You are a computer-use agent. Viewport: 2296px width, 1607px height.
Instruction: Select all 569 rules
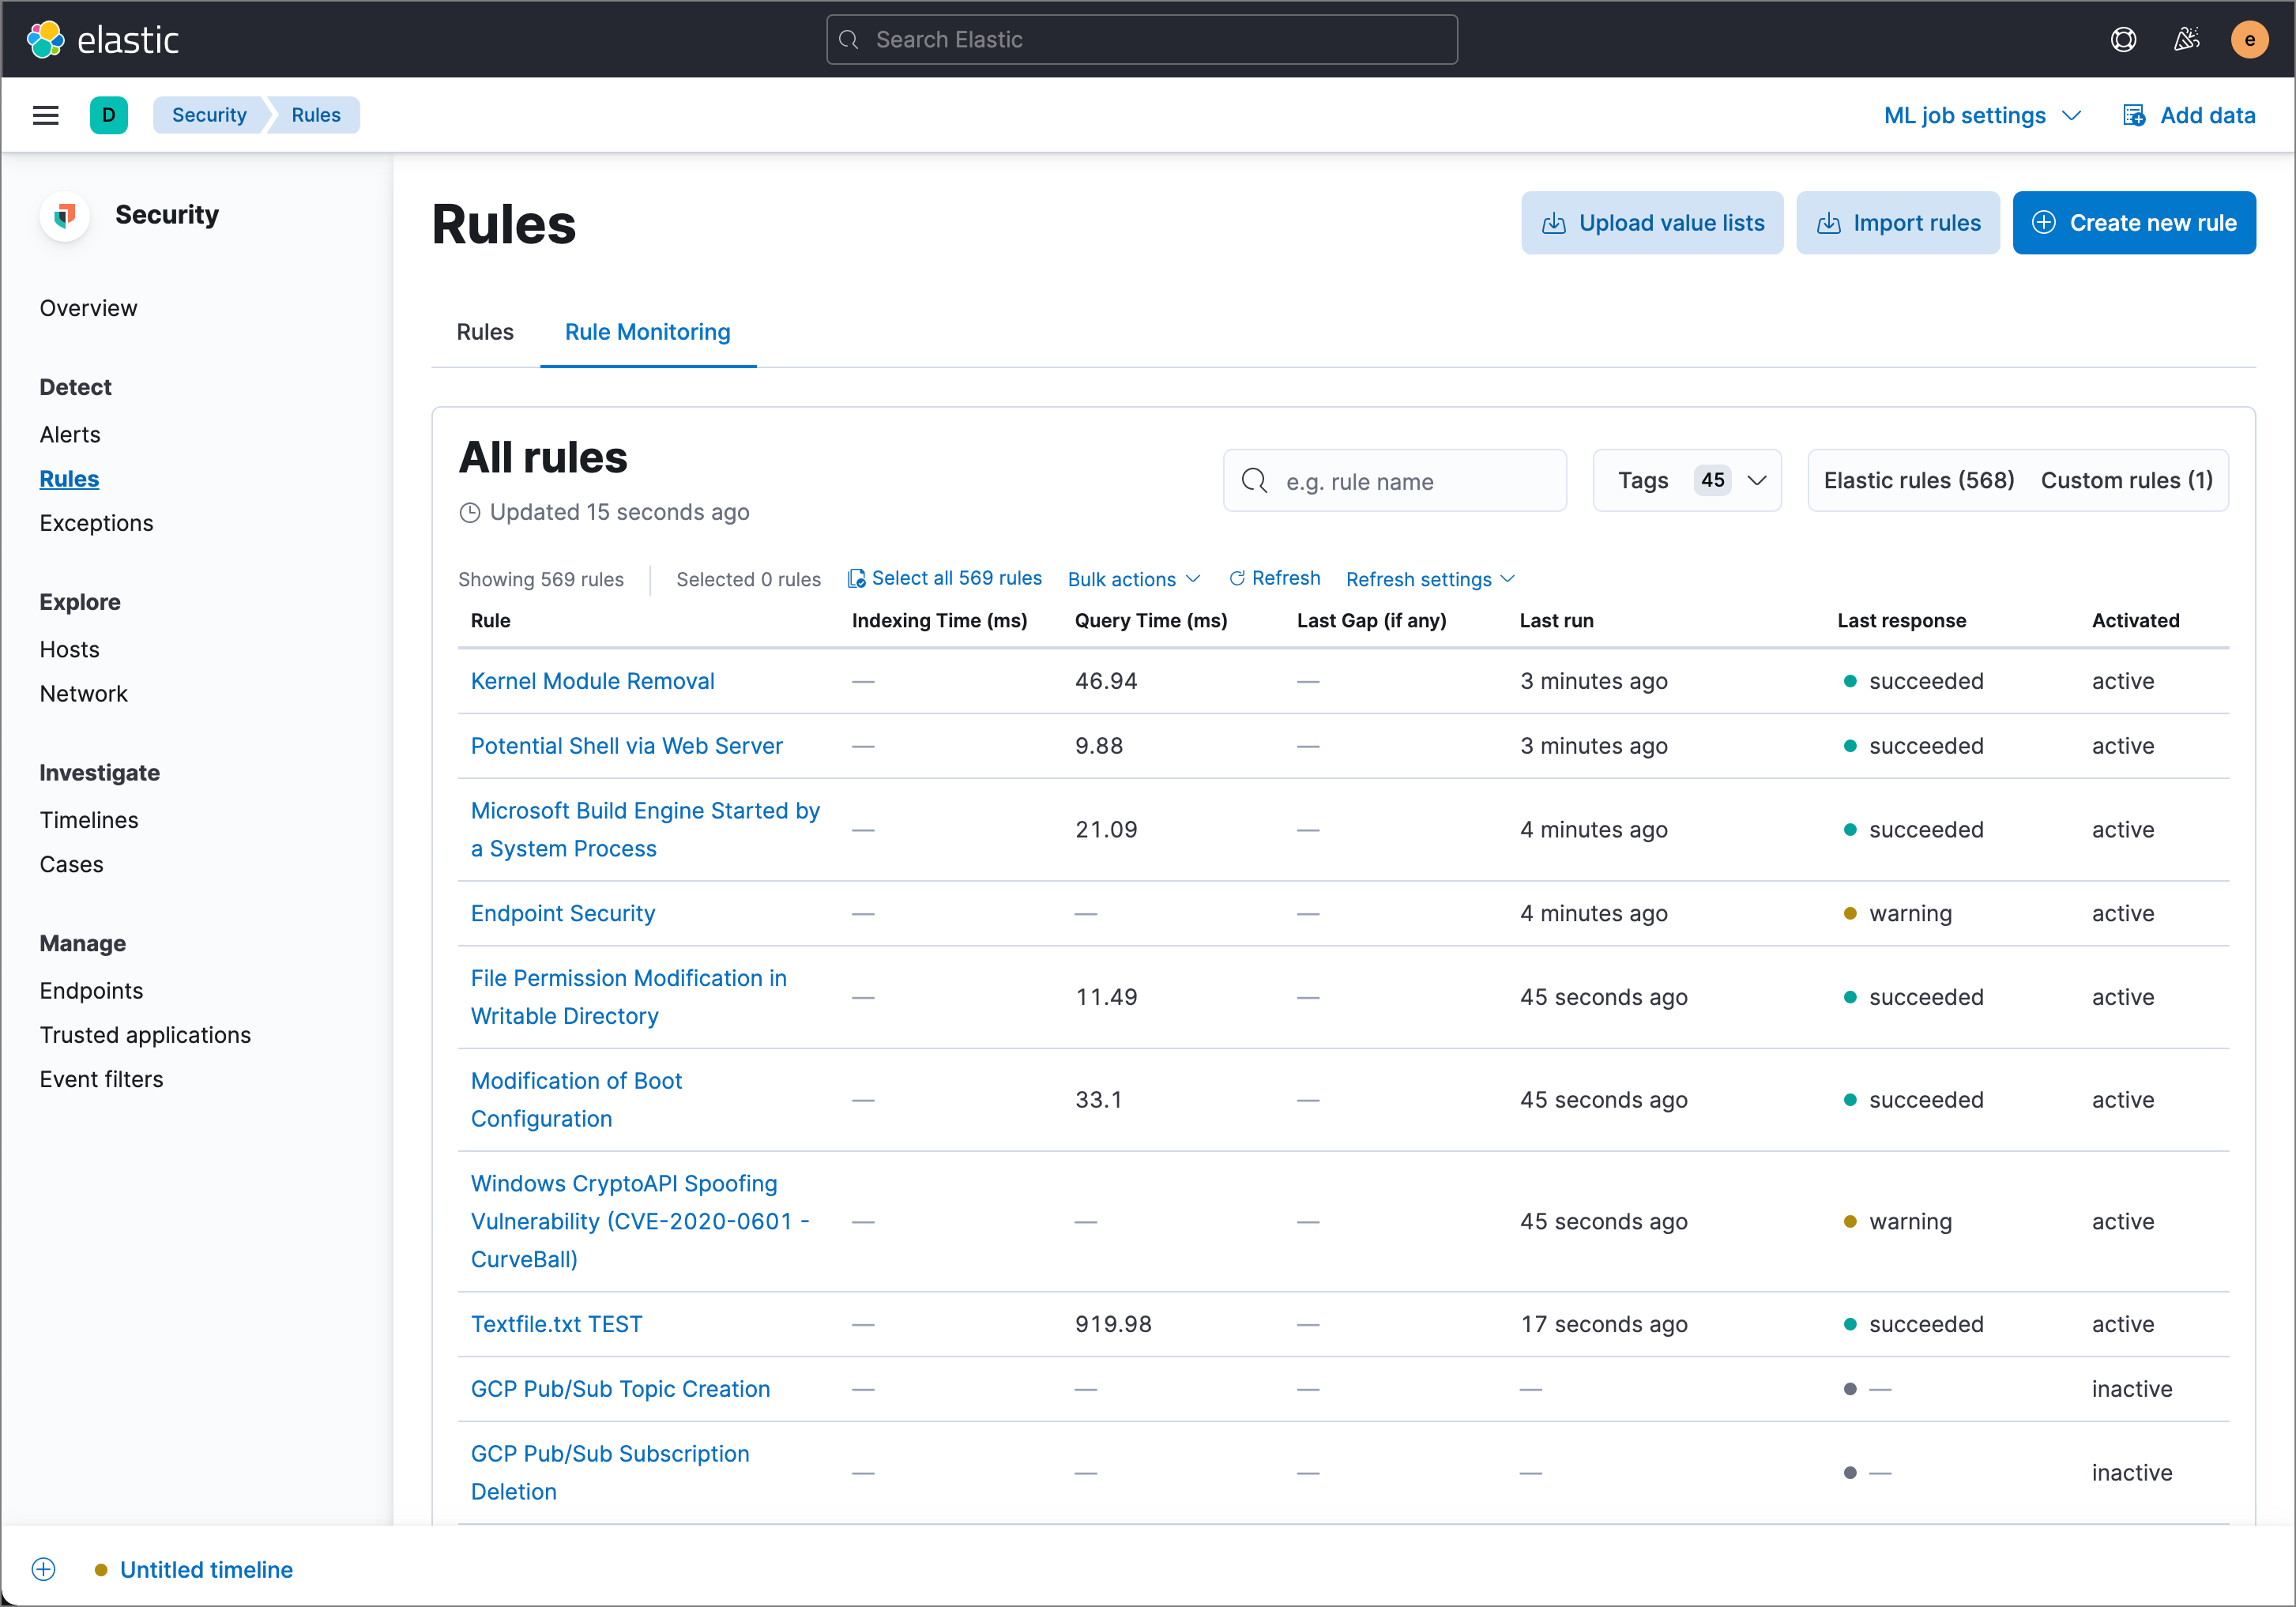(945, 579)
